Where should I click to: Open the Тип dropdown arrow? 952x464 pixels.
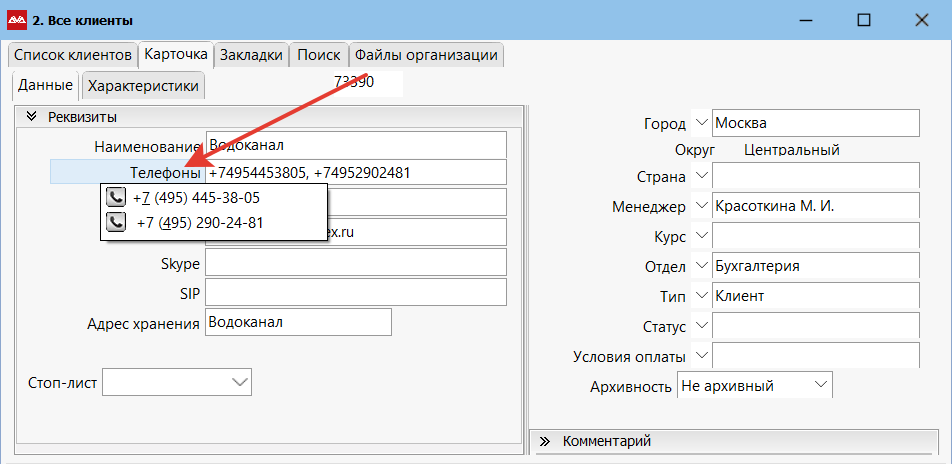coord(701,296)
